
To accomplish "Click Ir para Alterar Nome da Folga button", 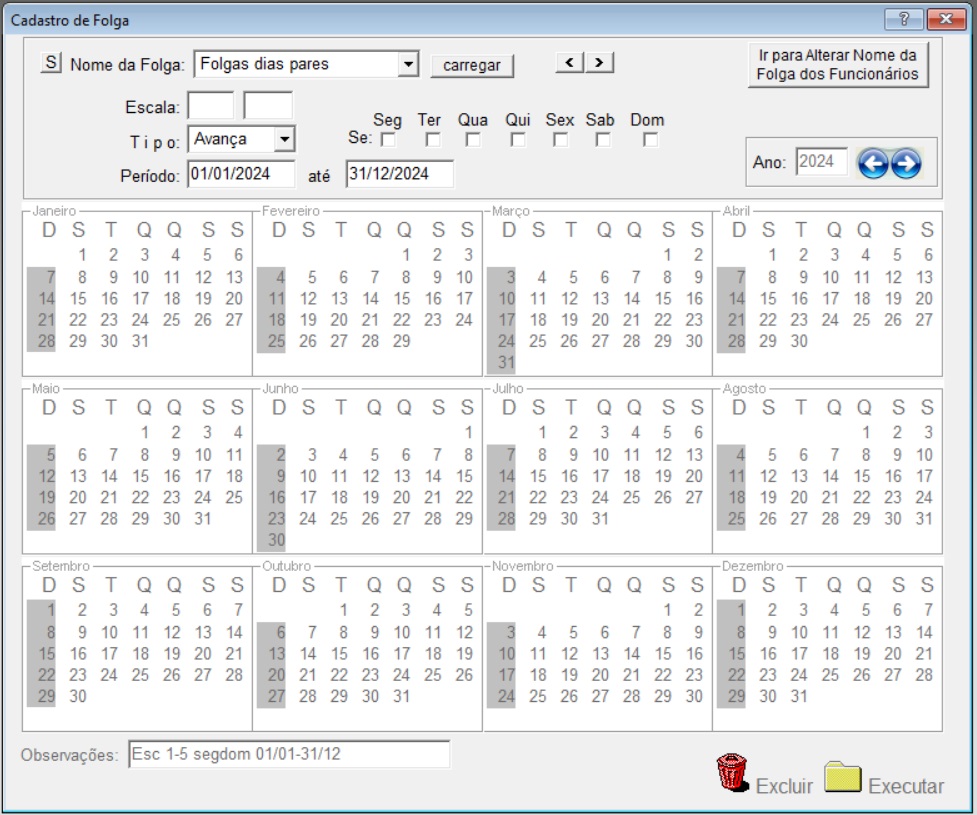I will click(837, 65).
